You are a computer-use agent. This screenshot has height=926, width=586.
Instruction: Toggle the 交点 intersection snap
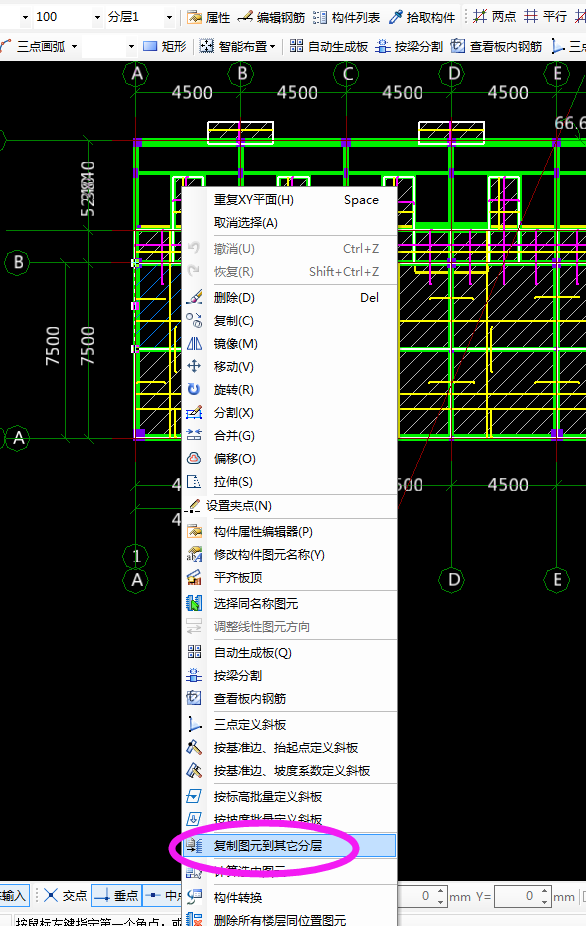pyautogui.click(x=66, y=896)
